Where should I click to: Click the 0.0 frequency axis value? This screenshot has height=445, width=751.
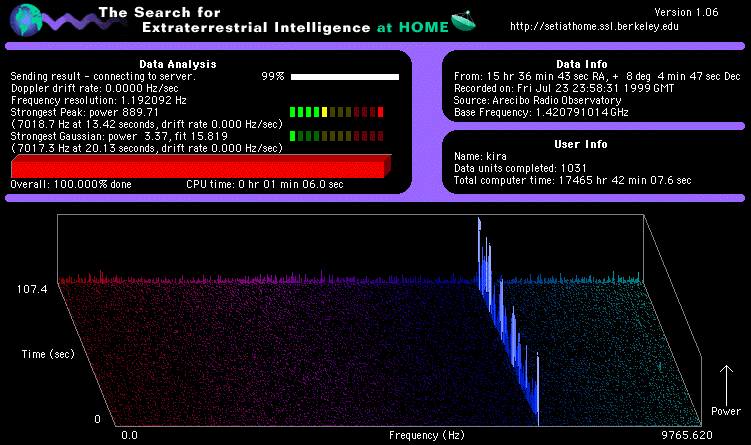(x=129, y=435)
